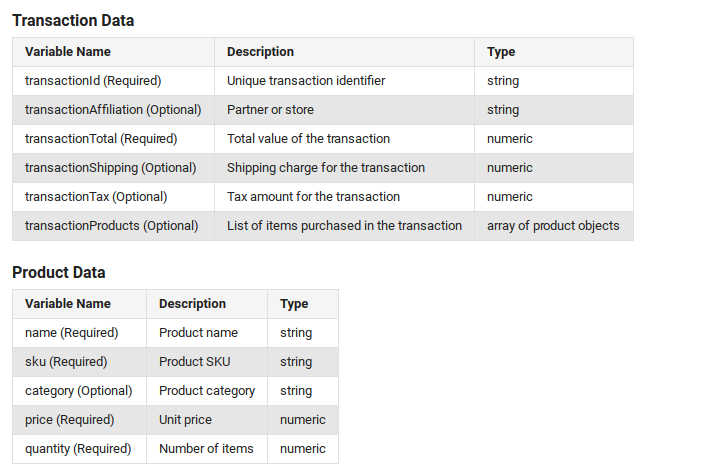This screenshot has width=722, height=469.
Task: Select the quantity (Required) cell
Action: pyautogui.click(x=78, y=449)
